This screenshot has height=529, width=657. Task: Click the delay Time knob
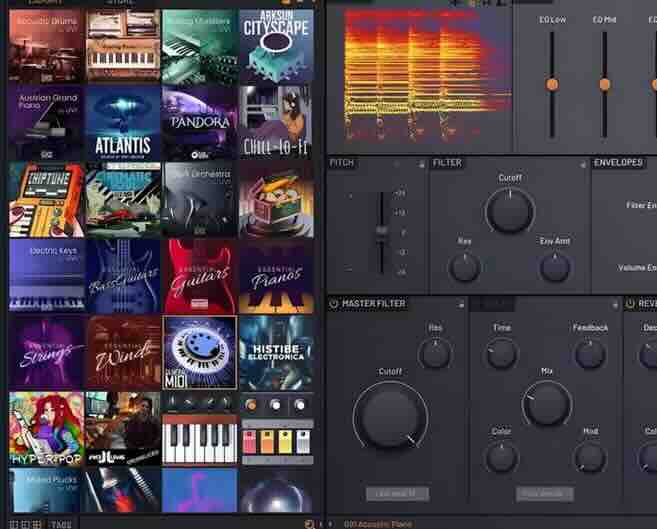pyautogui.click(x=502, y=354)
